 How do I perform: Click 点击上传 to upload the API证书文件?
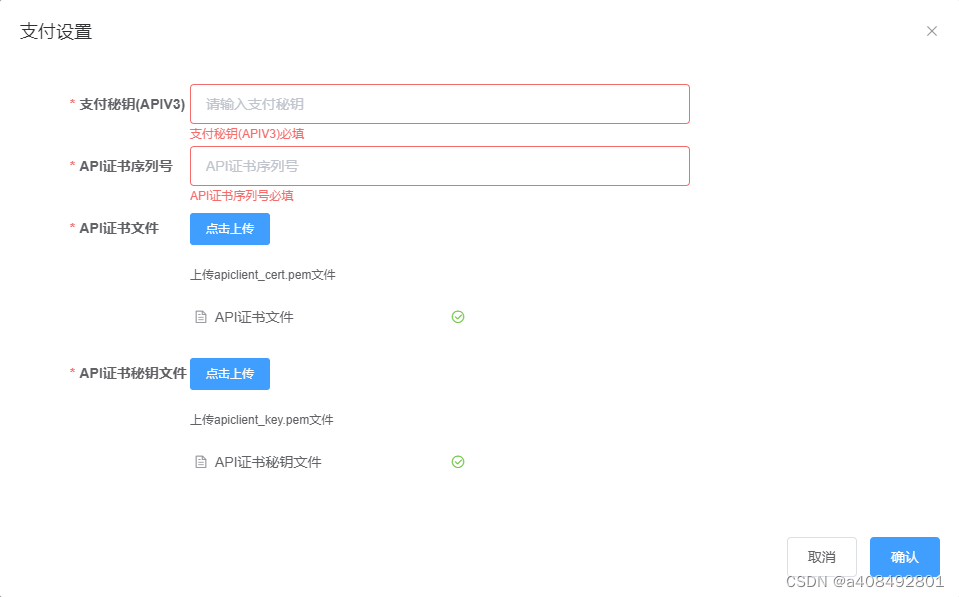[x=229, y=229]
